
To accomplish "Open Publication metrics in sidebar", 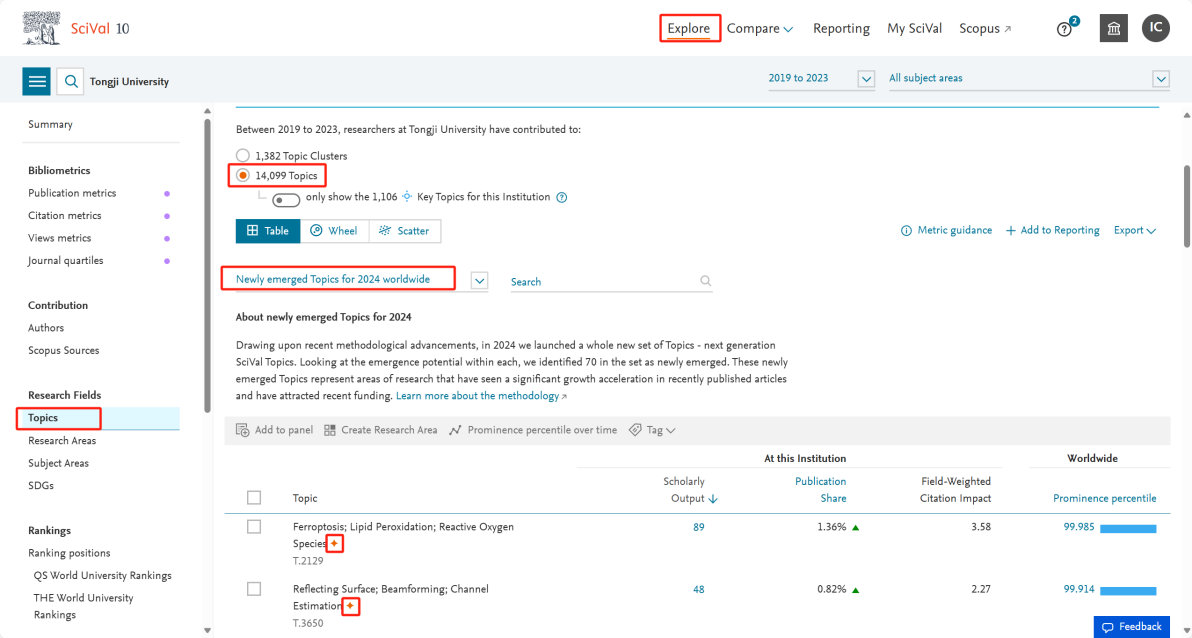I will tap(72, 193).
